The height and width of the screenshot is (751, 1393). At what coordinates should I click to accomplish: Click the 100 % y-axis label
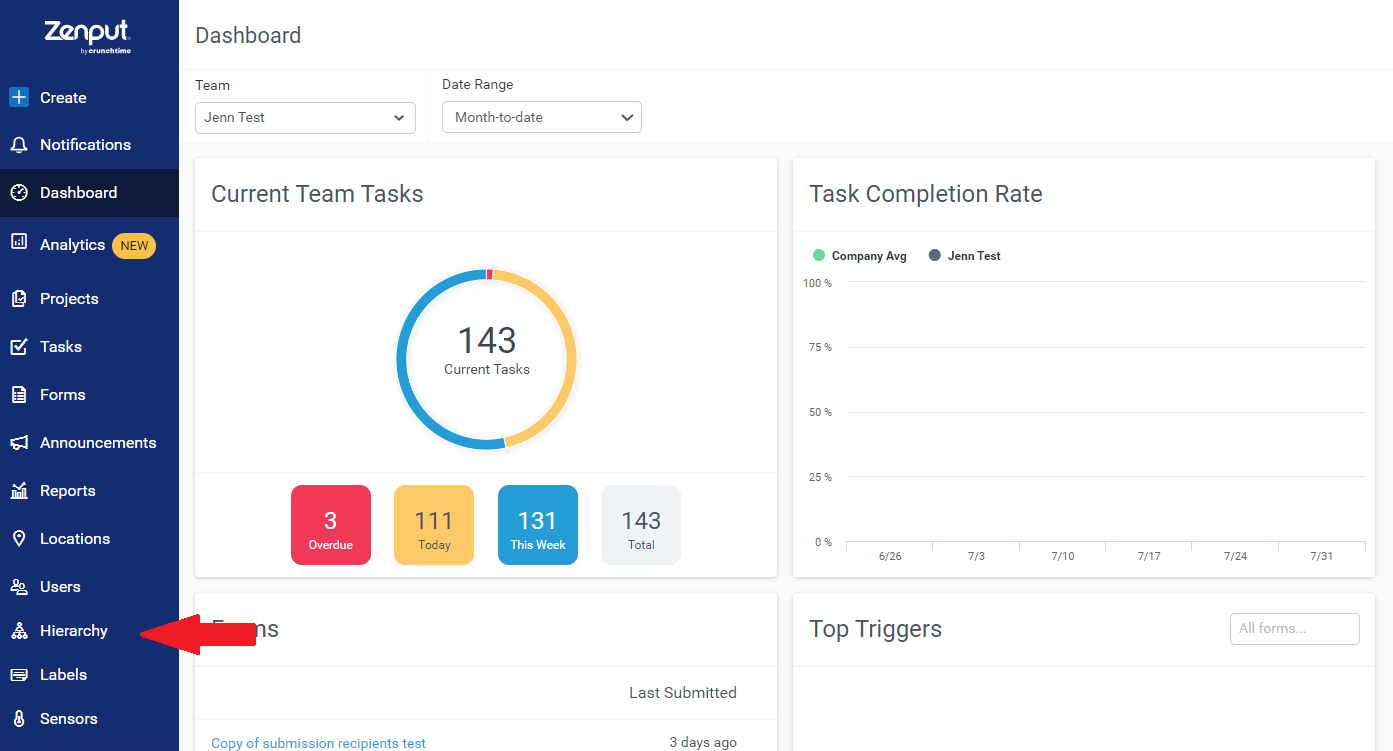coord(817,283)
